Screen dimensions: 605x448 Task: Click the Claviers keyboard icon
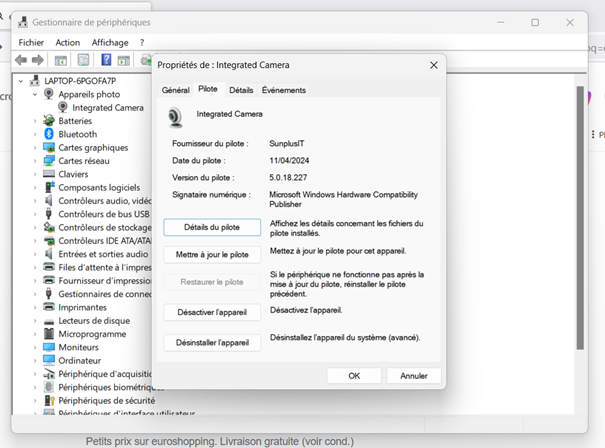click(x=48, y=174)
